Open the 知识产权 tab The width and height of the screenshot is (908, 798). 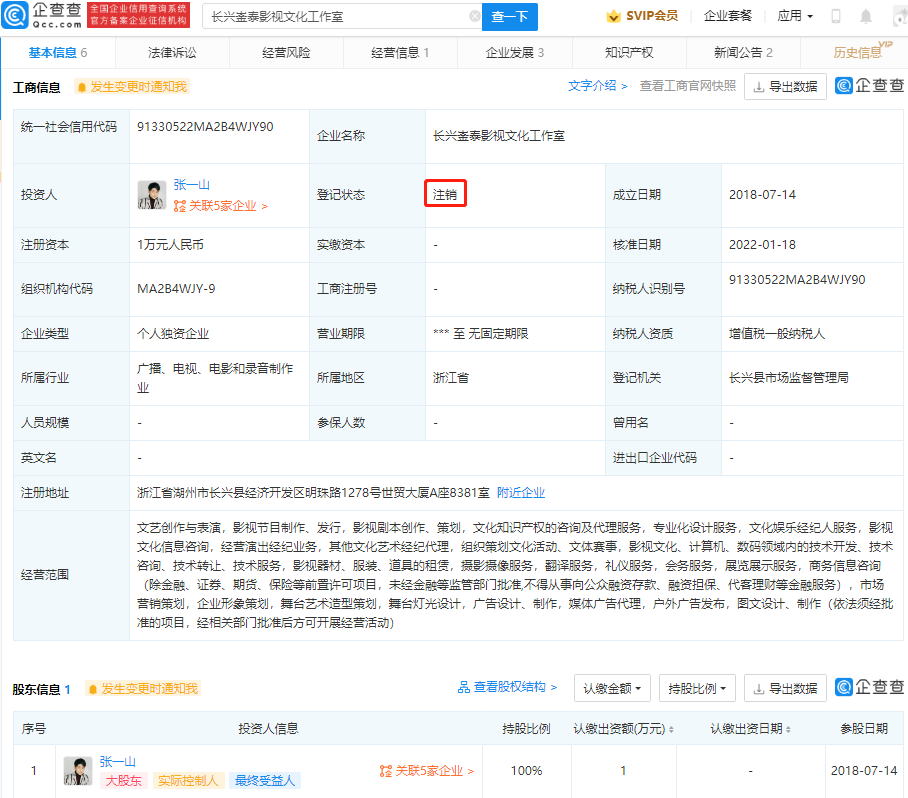[x=629, y=53]
